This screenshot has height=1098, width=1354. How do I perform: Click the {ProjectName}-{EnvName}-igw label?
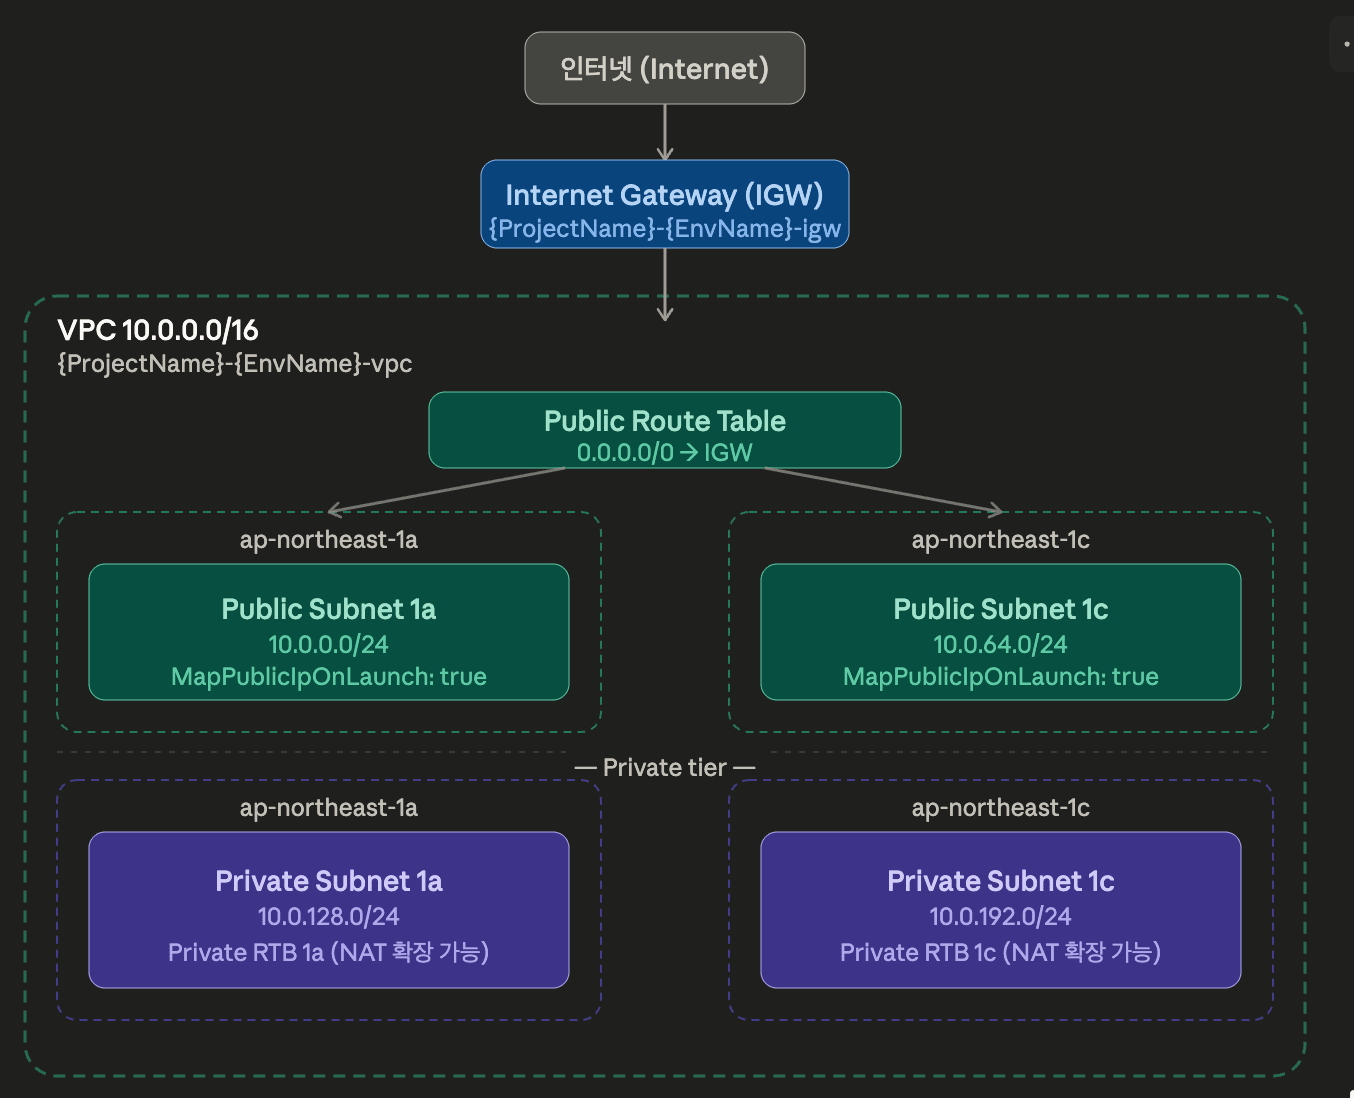[x=664, y=229]
